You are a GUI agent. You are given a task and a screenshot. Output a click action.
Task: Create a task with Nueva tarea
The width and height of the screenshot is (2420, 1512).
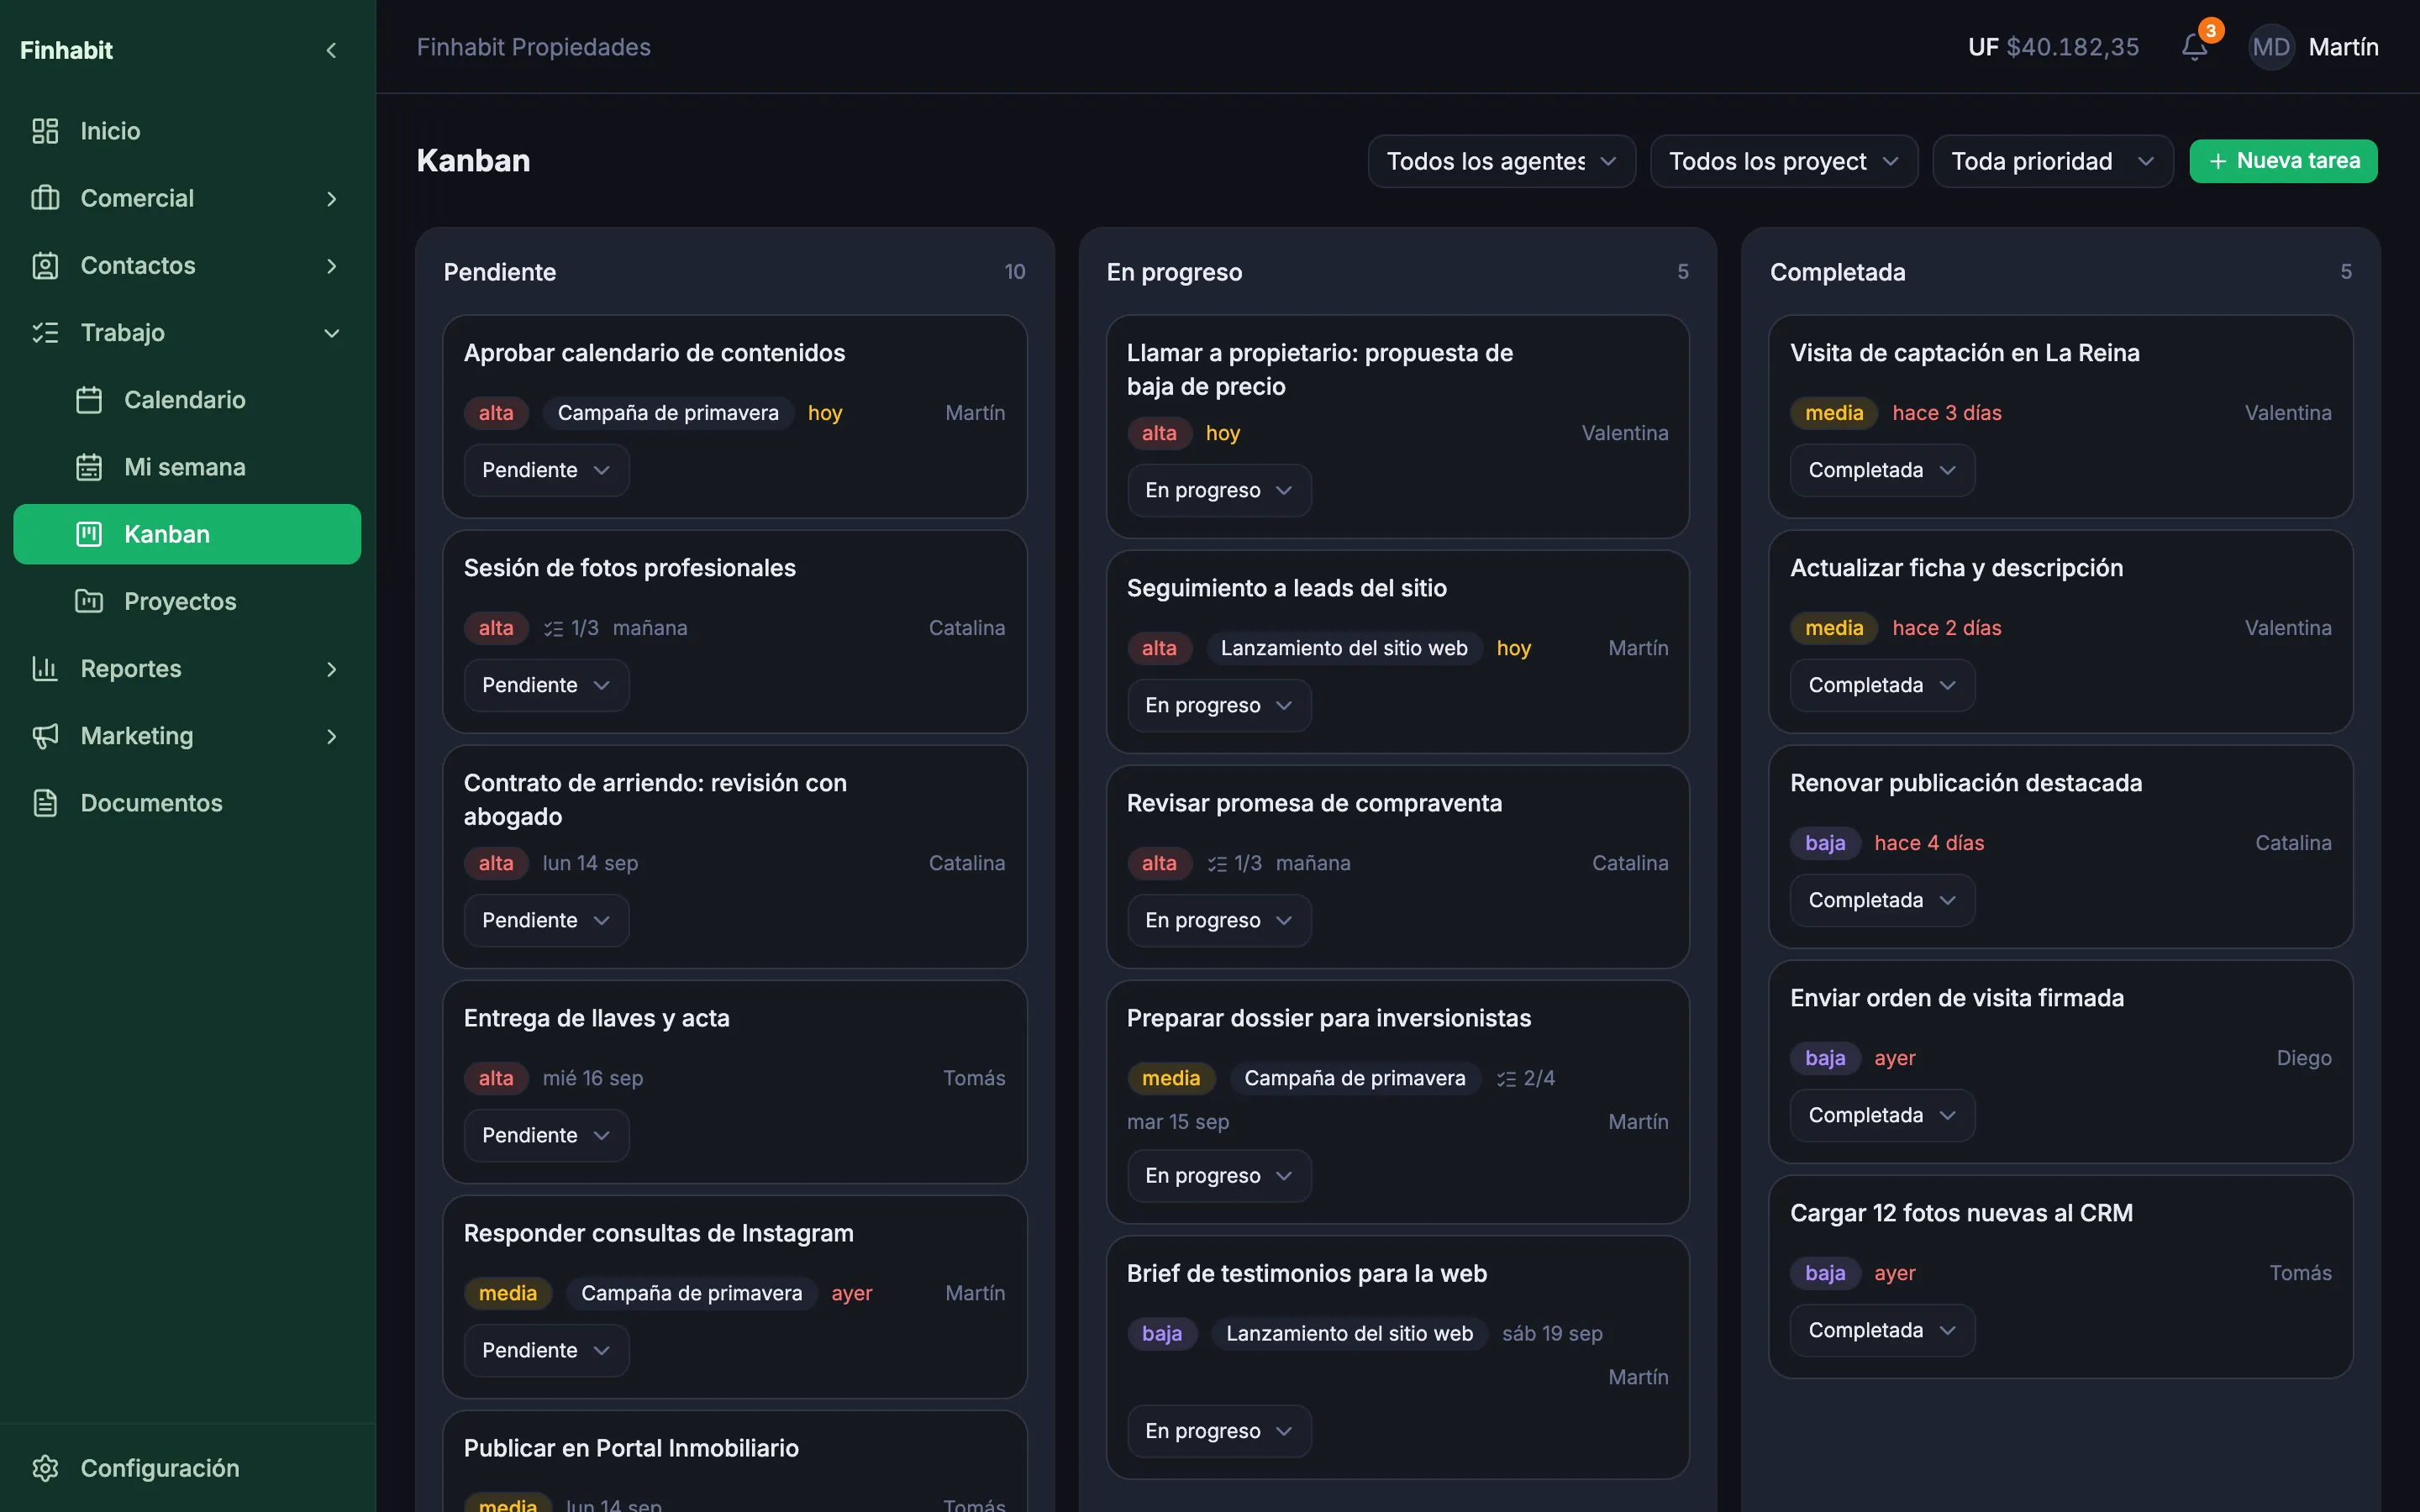(x=2282, y=161)
